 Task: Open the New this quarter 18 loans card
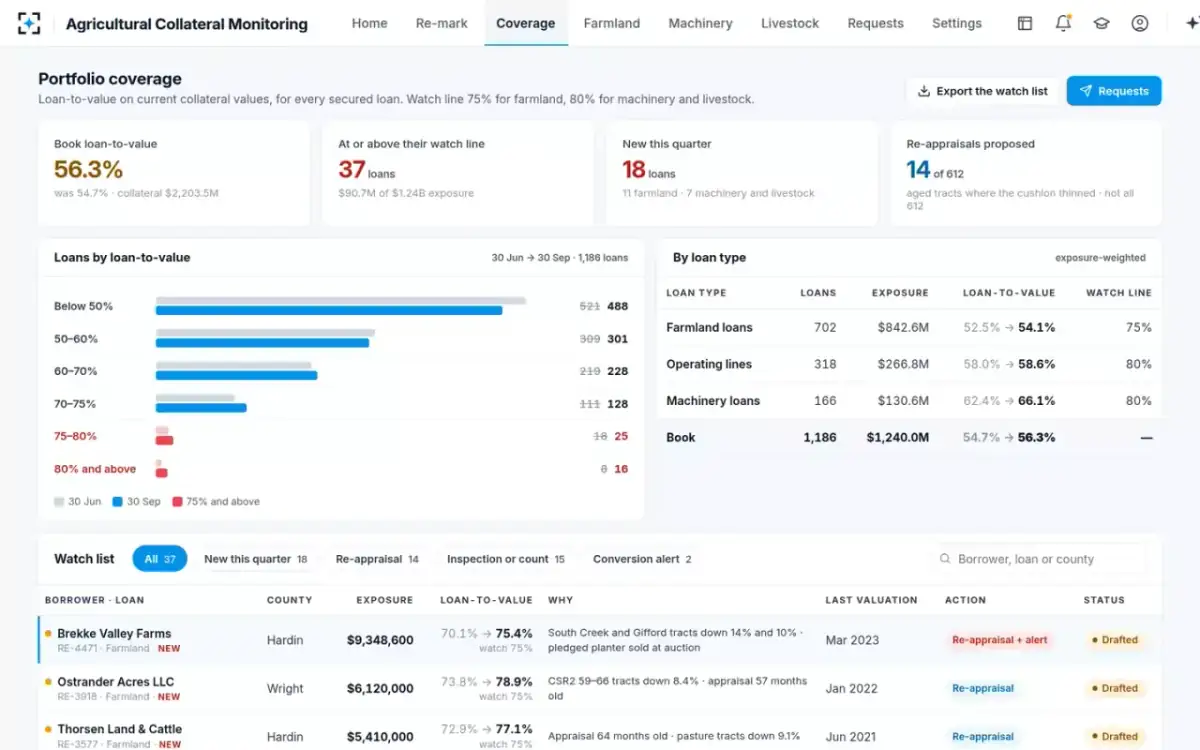tap(742, 173)
